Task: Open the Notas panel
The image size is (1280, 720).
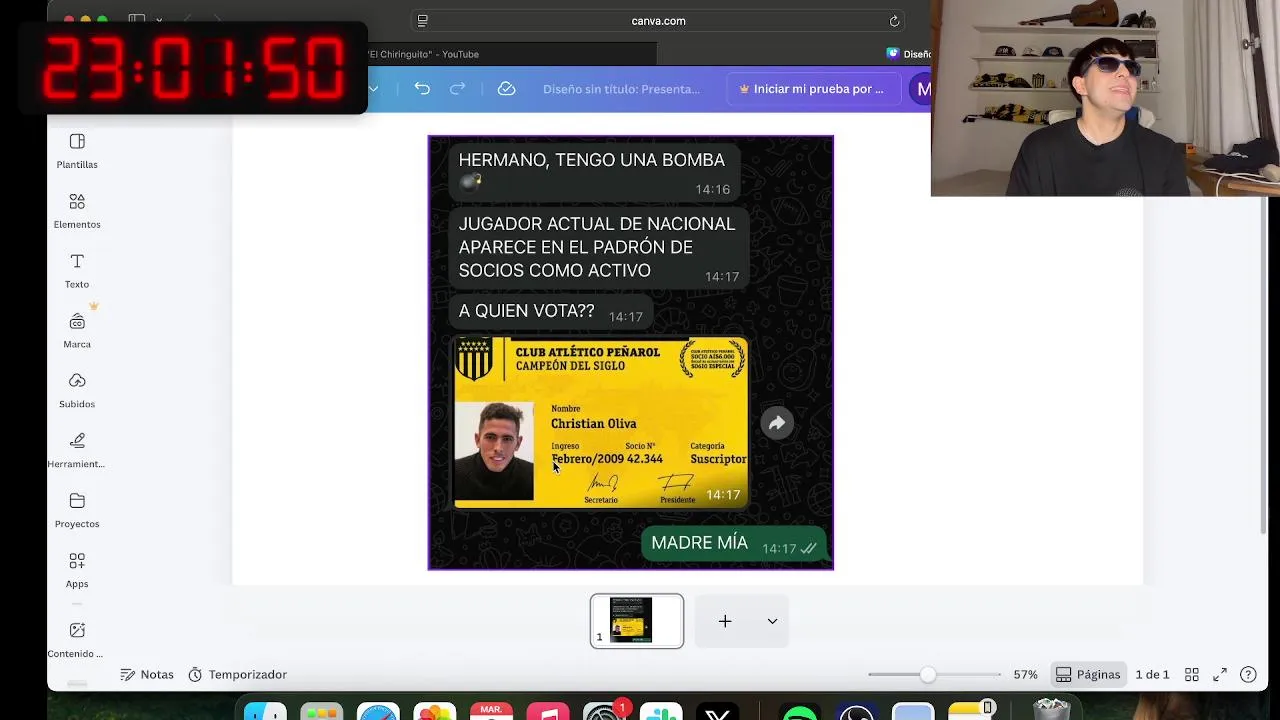Action: (147, 675)
